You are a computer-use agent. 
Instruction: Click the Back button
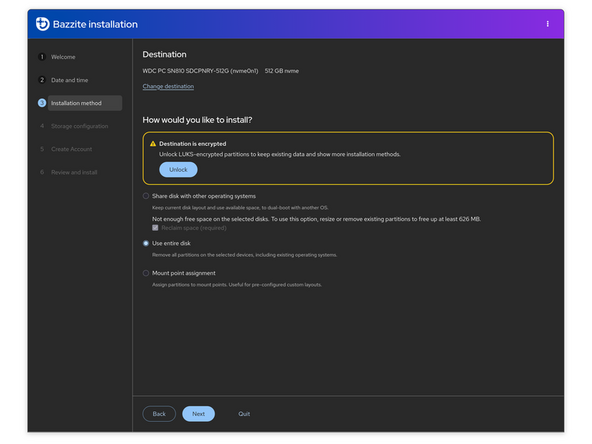point(159,414)
